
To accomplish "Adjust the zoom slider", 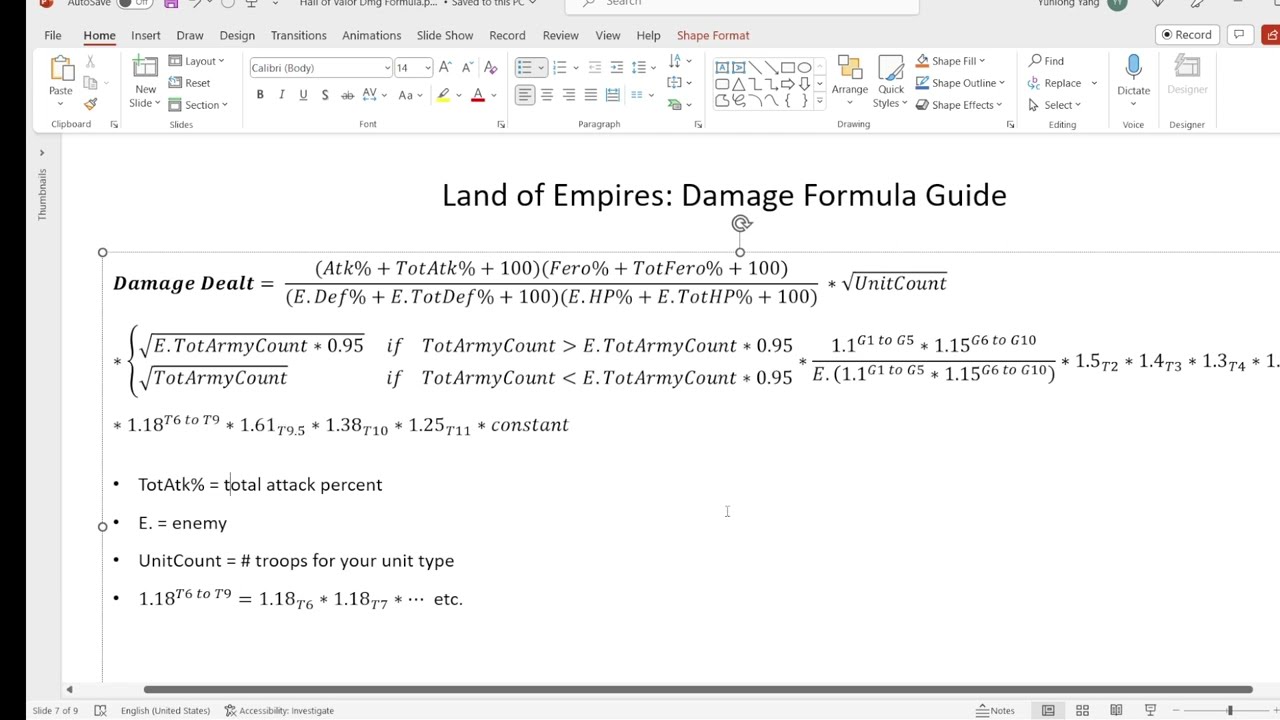I will point(1230,710).
